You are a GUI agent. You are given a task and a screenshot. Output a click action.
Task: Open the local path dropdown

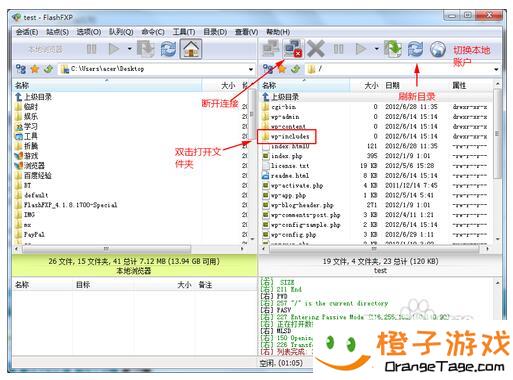pyautogui.click(x=251, y=69)
